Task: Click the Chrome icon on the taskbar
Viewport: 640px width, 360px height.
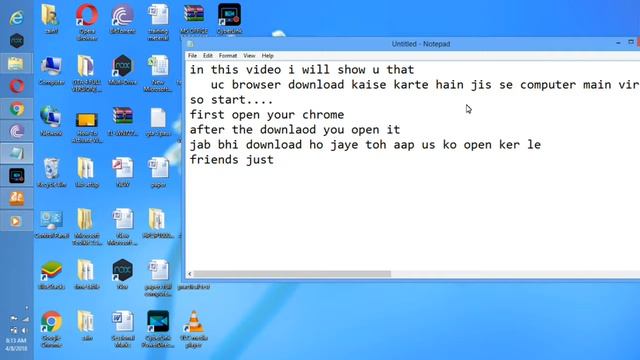Action: click(17, 109)
